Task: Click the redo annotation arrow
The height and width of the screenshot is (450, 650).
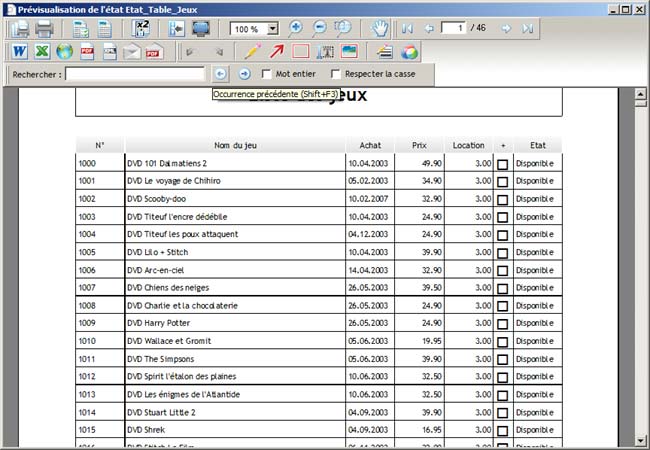Action: click(219, 52)
